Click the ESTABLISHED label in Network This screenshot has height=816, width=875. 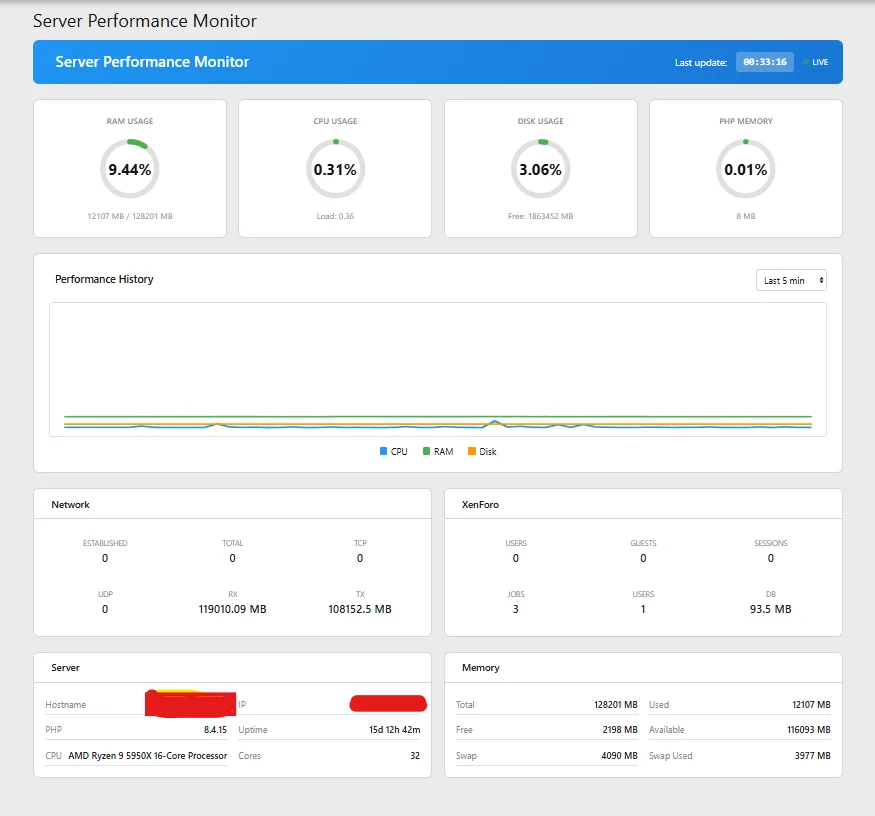(105, 543)
